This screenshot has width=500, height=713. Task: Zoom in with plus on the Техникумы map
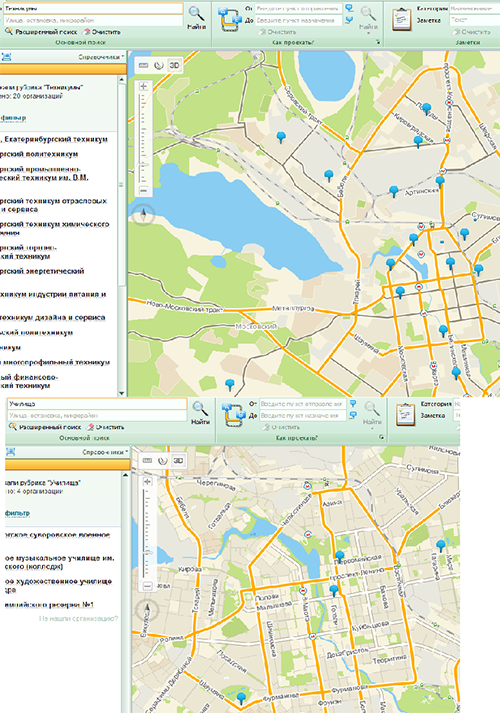[x=144, y=86]
